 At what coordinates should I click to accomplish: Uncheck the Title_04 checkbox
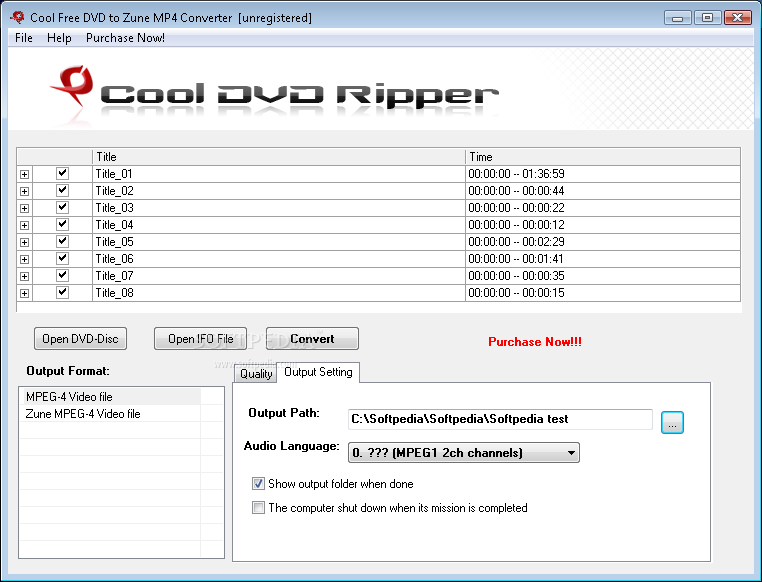point(62,224)
